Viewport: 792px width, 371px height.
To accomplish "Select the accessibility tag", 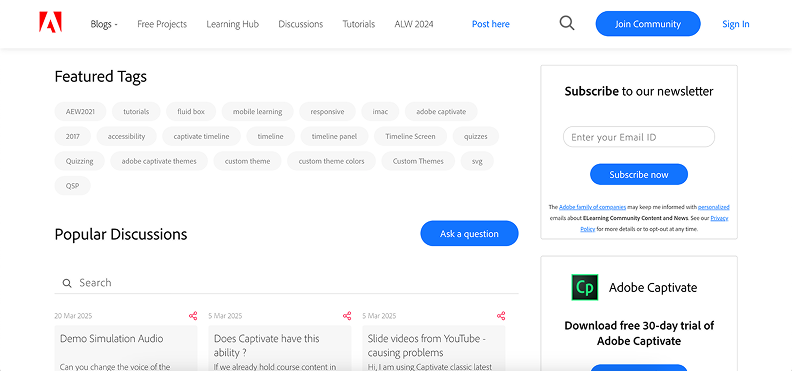I will pos(126,136).
